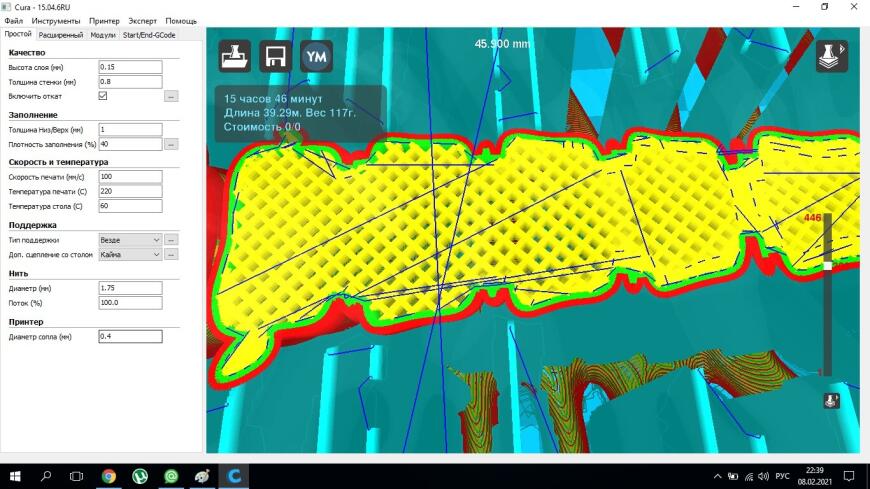Image resolution: width=870 pixels, height=489 pixels.
Task: Open the Эксперт menu
Action: pyautogui.click(x=143, y=21)
